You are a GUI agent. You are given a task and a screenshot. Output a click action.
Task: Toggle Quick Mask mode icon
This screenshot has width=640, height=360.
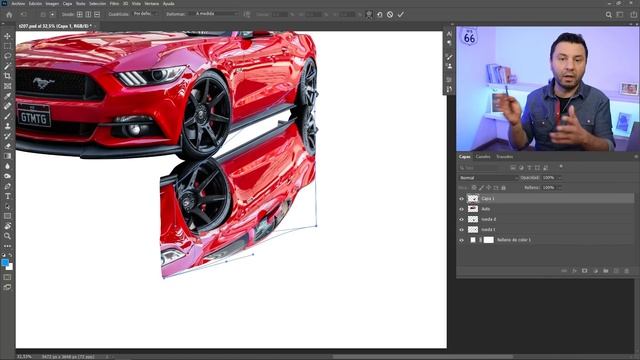coord(7,278)
